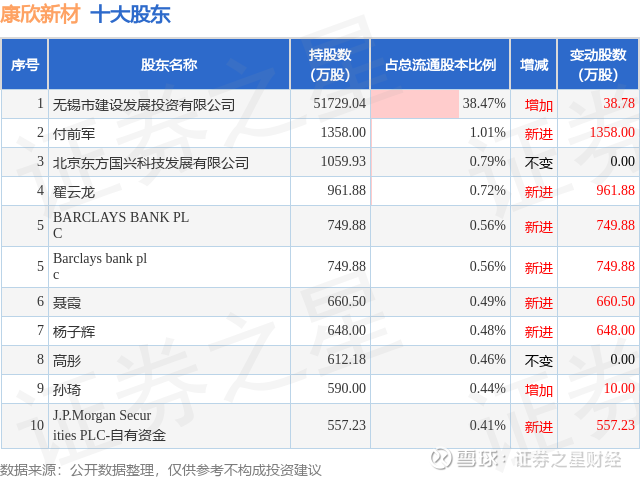Click the pink proportion bar for 38.47%
Image resolution: width=640 pixels, height=479 pixels.
pyautogui.click(x=415, y=104)
